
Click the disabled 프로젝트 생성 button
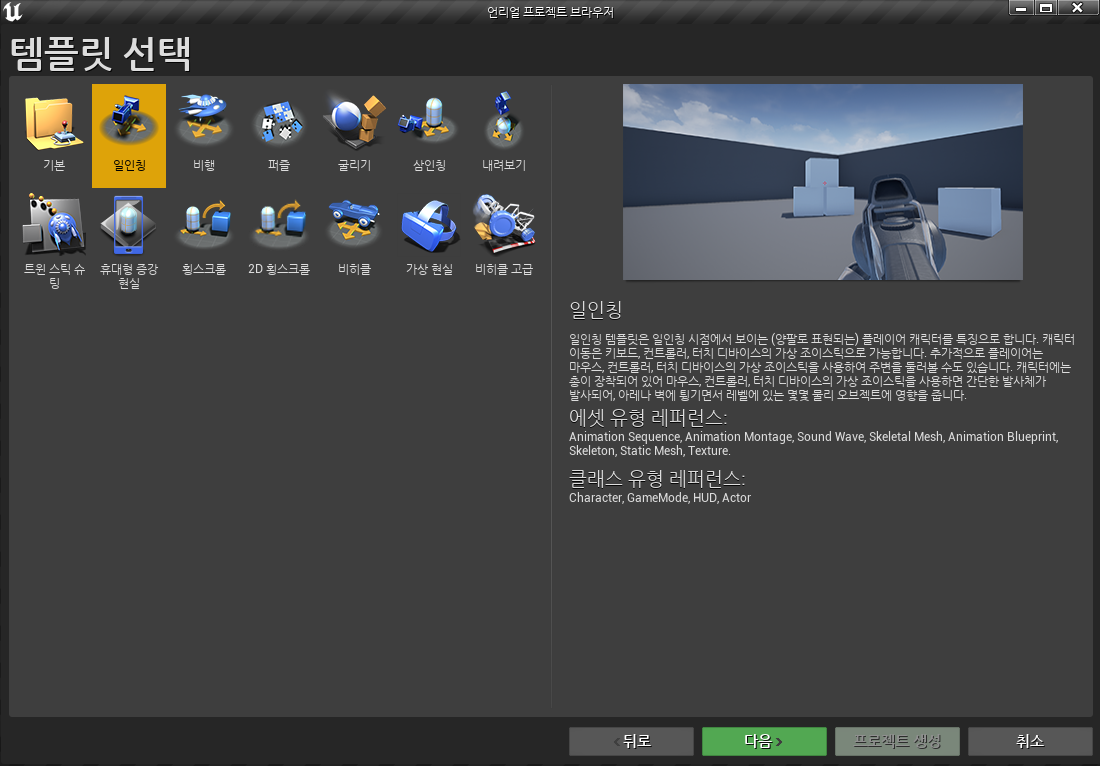897,741
